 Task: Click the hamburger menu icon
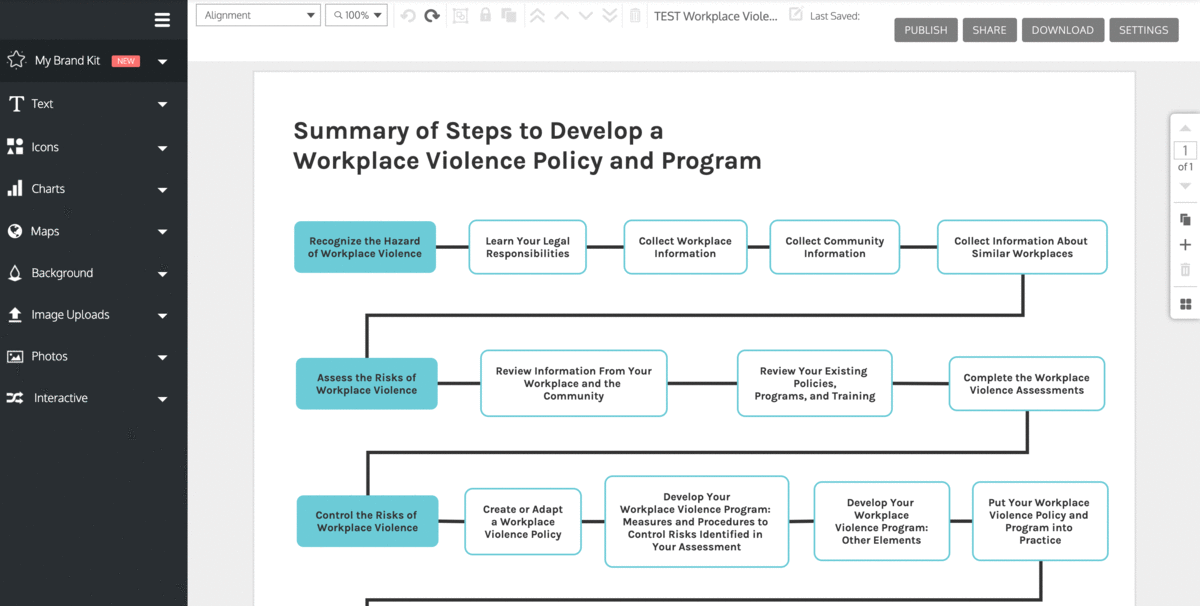point(162,20)
